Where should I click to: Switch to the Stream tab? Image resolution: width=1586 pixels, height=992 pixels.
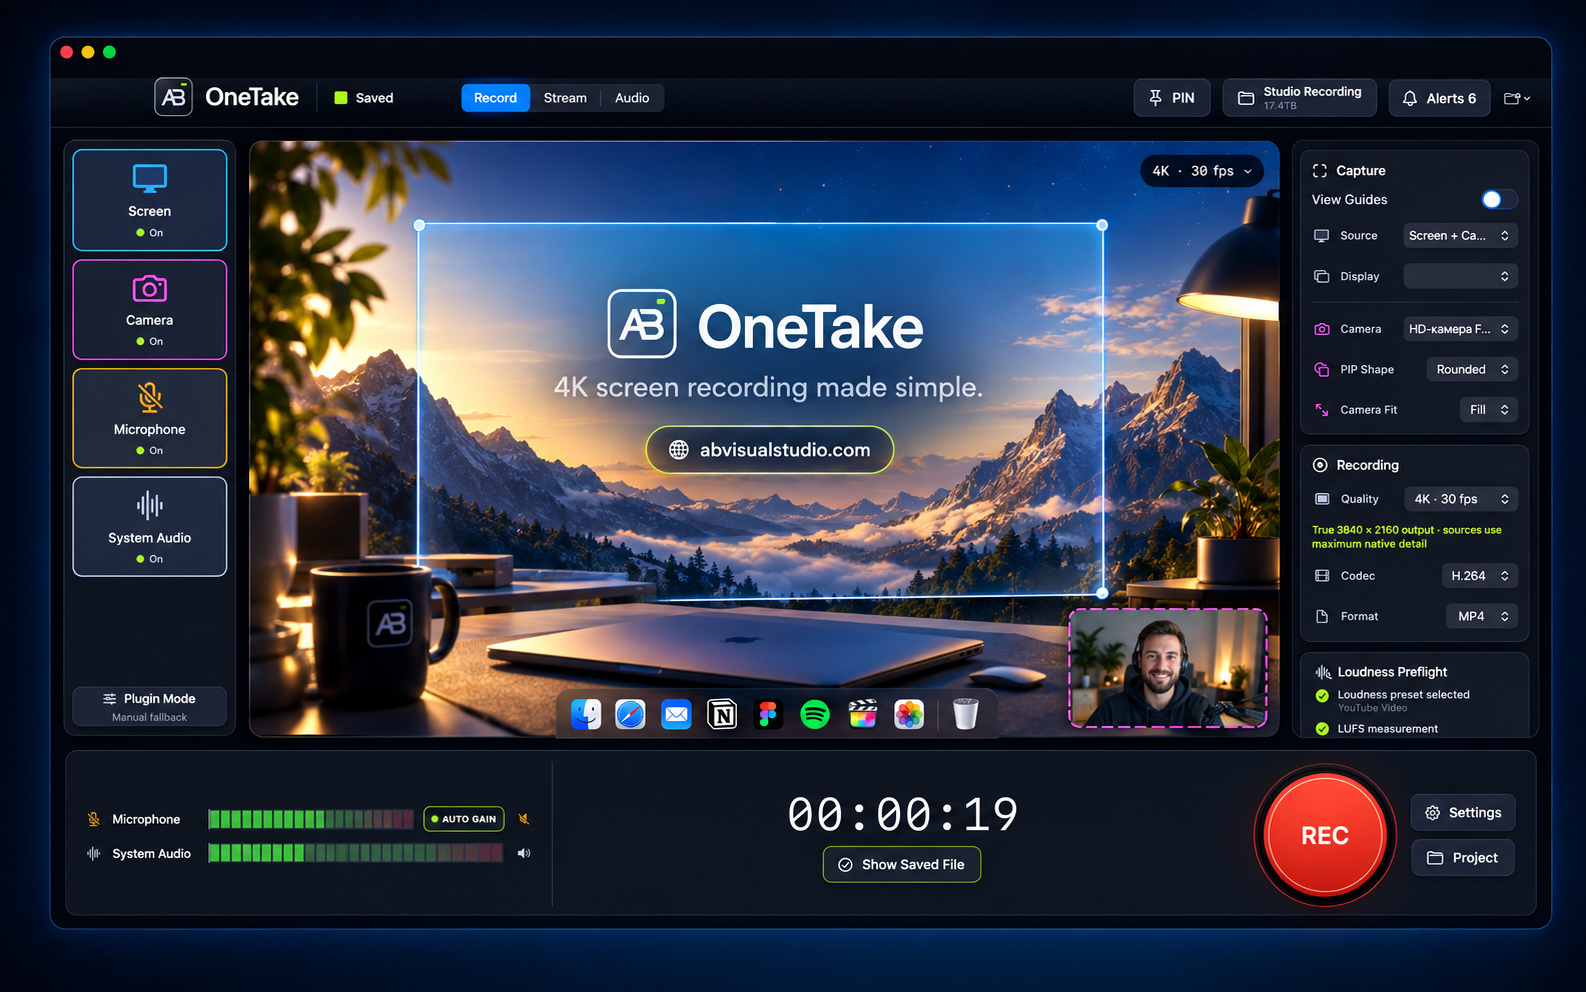pyautogui.click(x=565, y=98)
